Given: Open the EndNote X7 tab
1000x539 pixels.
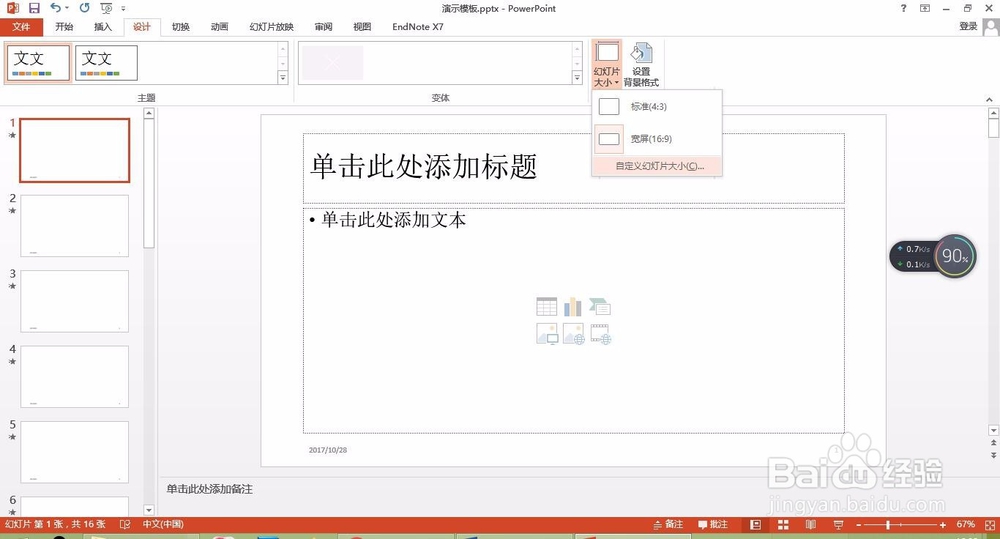Looking at the screenshot, I should click(418, 27).
